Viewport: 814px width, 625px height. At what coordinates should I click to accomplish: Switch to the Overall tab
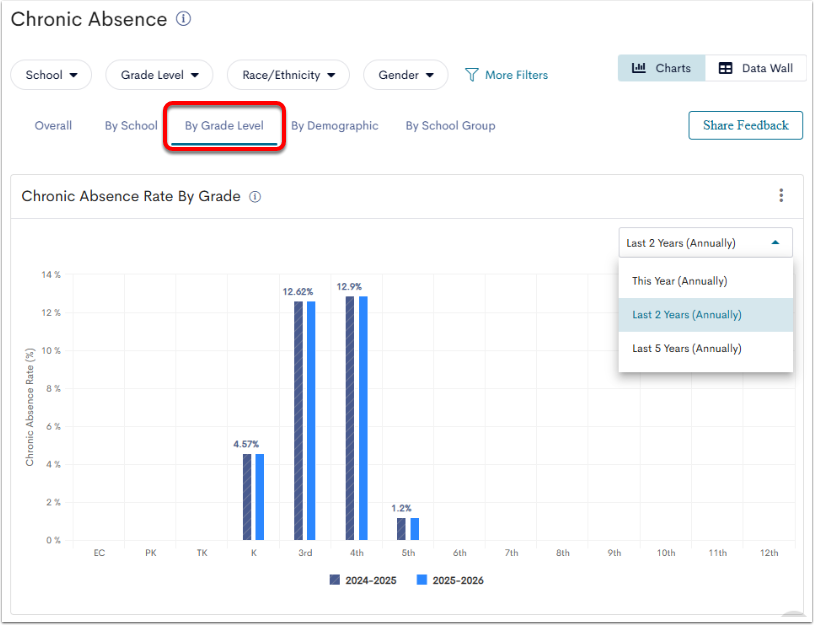53,126
